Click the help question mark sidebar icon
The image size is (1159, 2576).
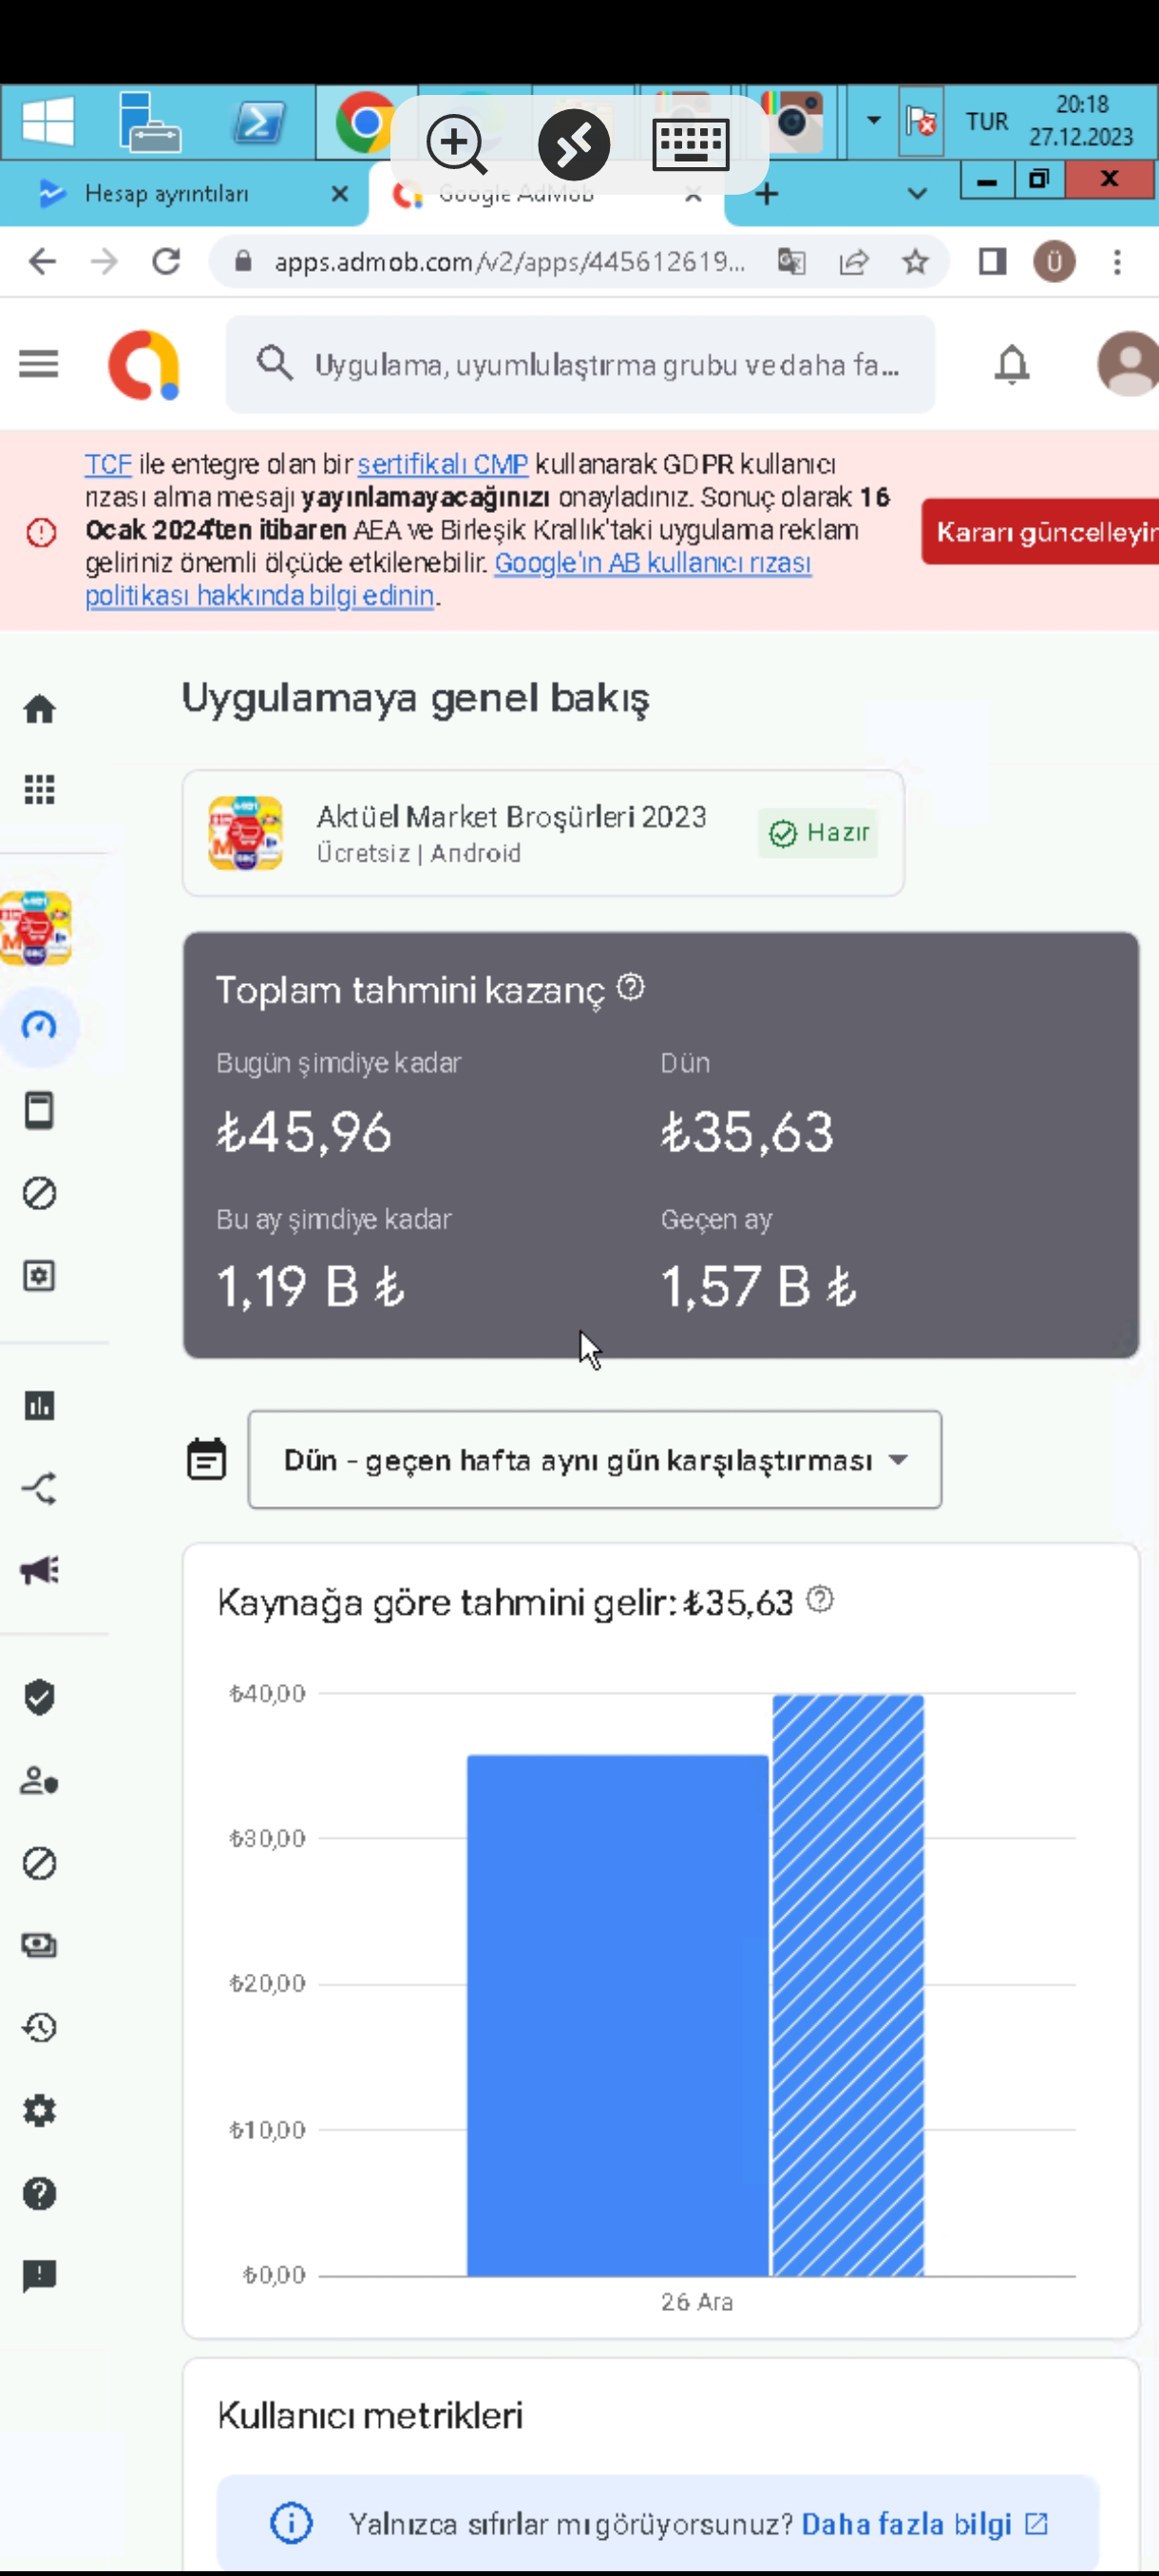click(x=39, y=2193)
